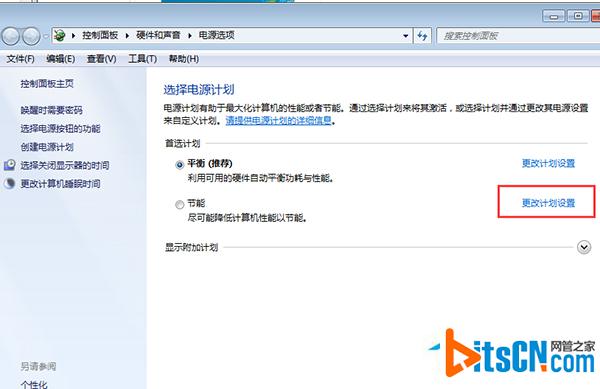Open 唤醒时需要密码 sidebar link
This screenshot has height=389, width=600.
pyautogui.click(x=51, y=110)
